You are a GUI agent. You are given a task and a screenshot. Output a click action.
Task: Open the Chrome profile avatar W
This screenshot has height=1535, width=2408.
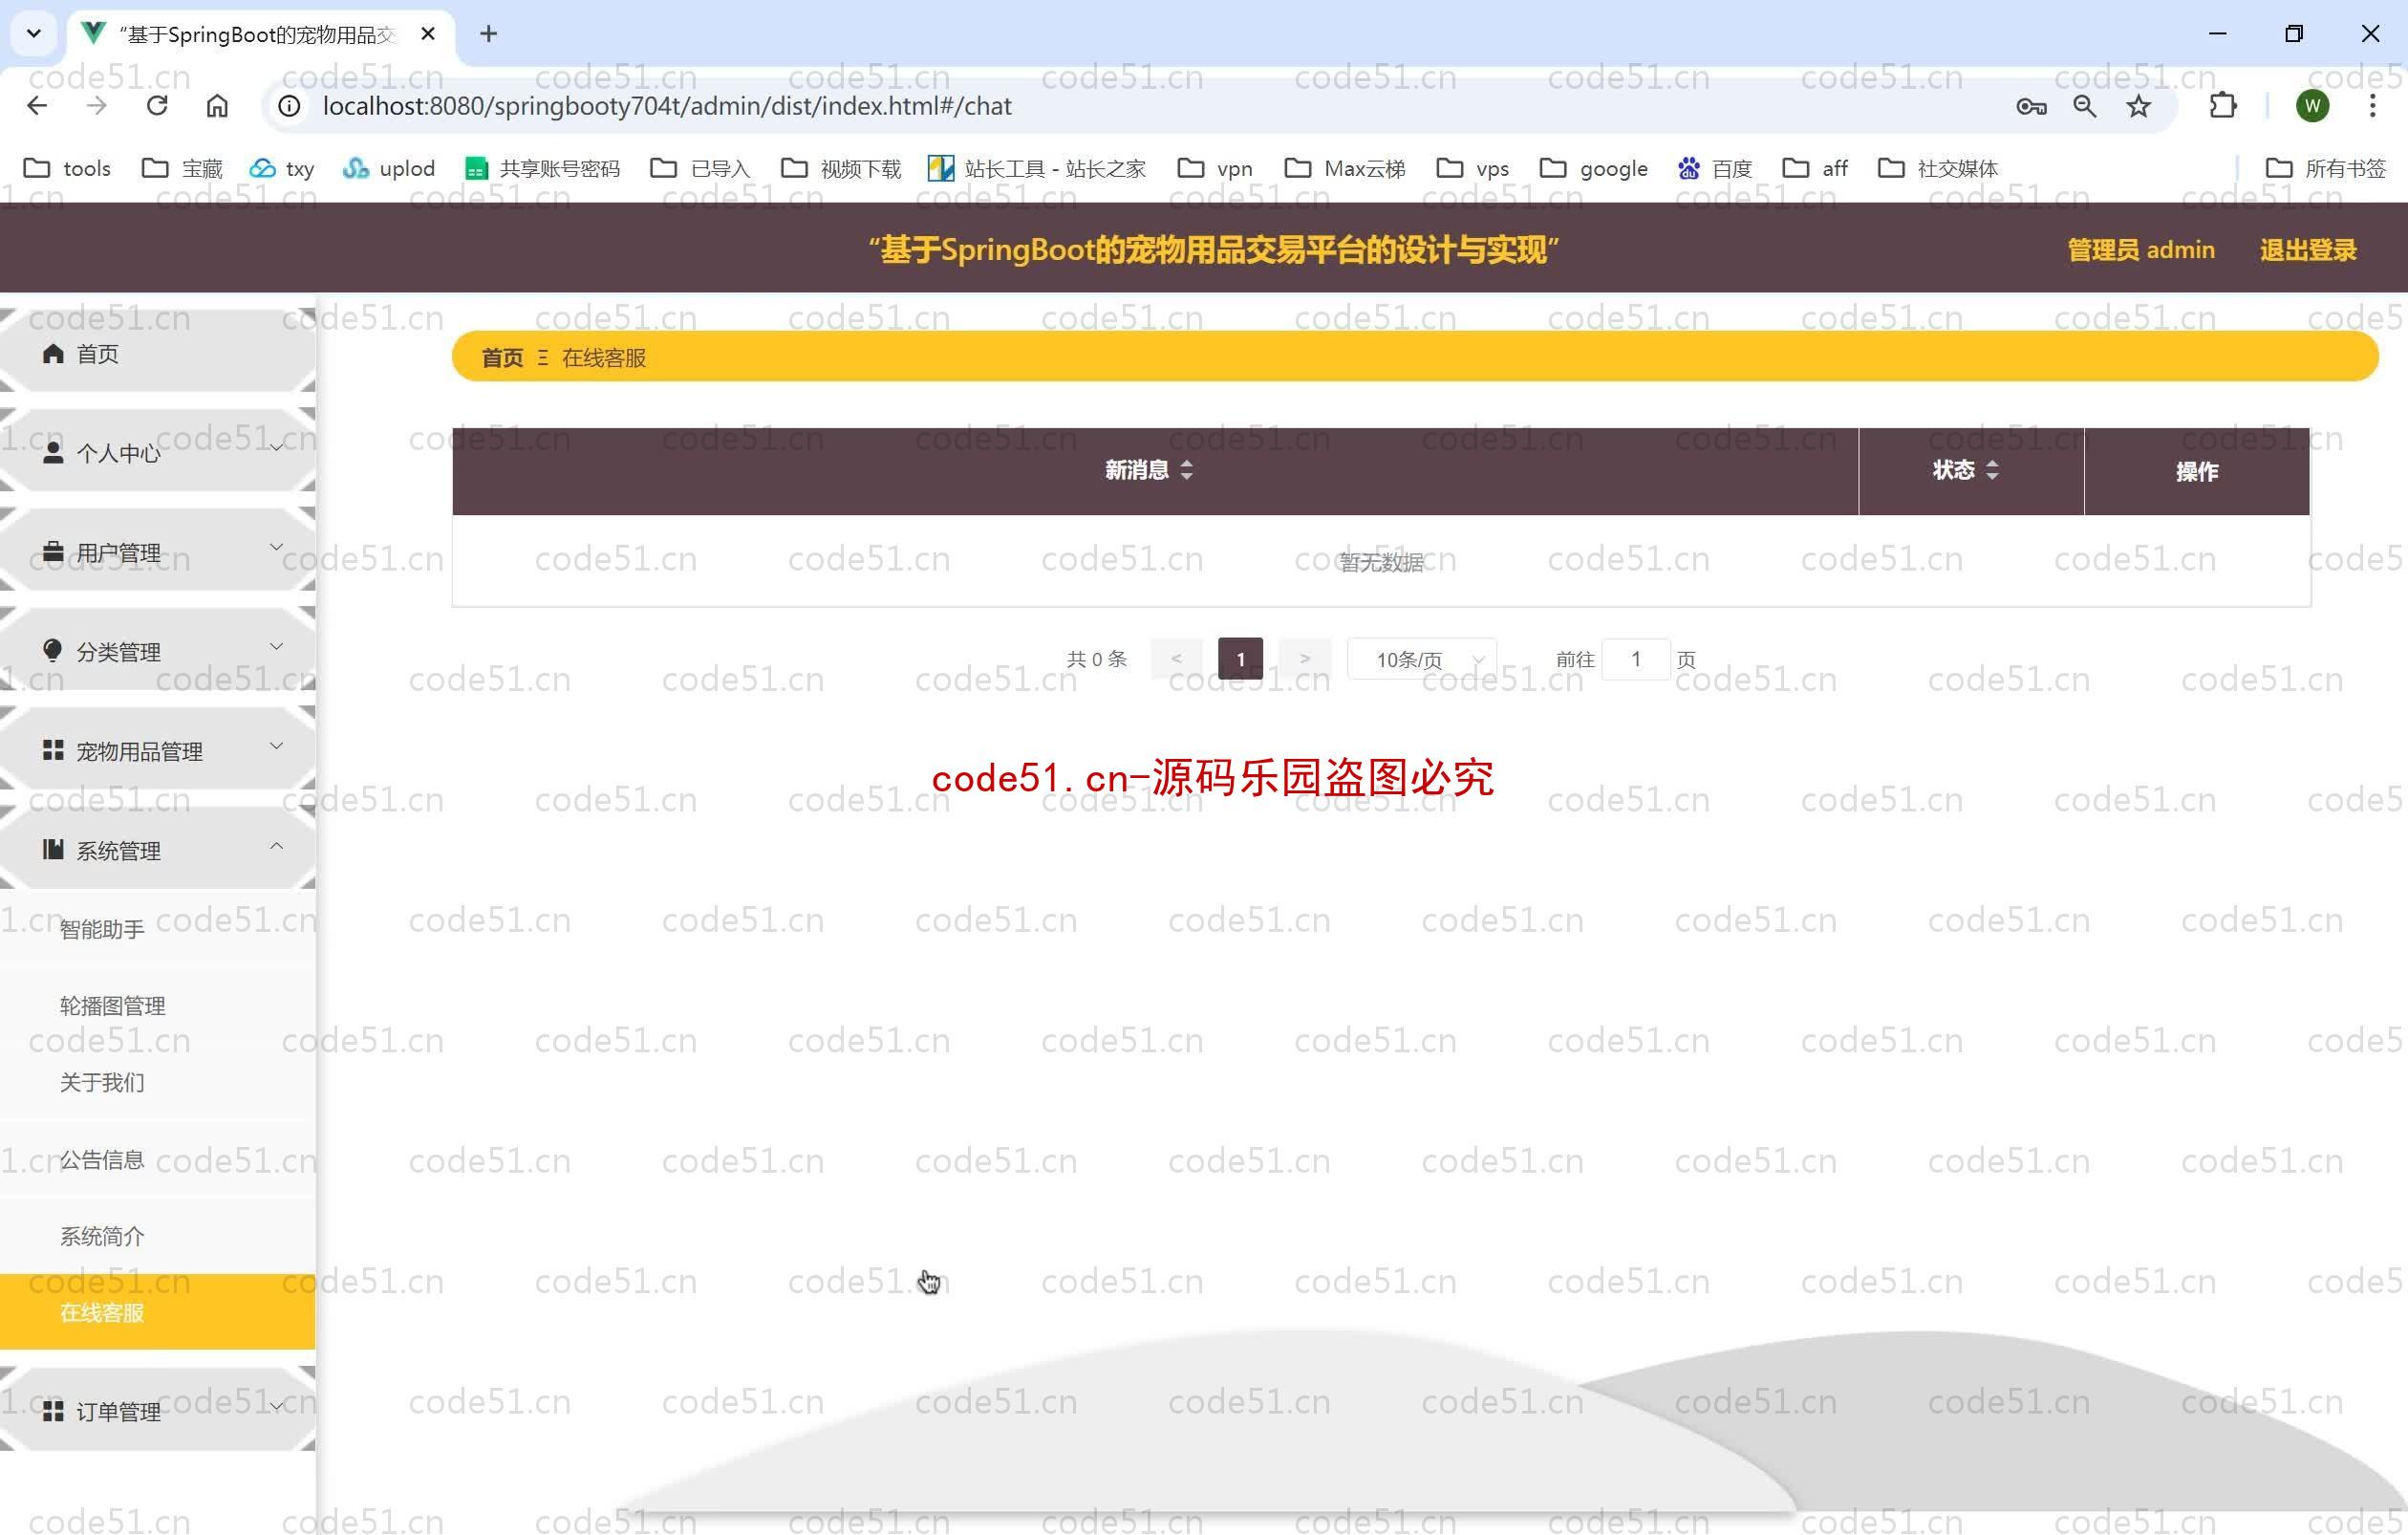click(x=2312, y=106)
